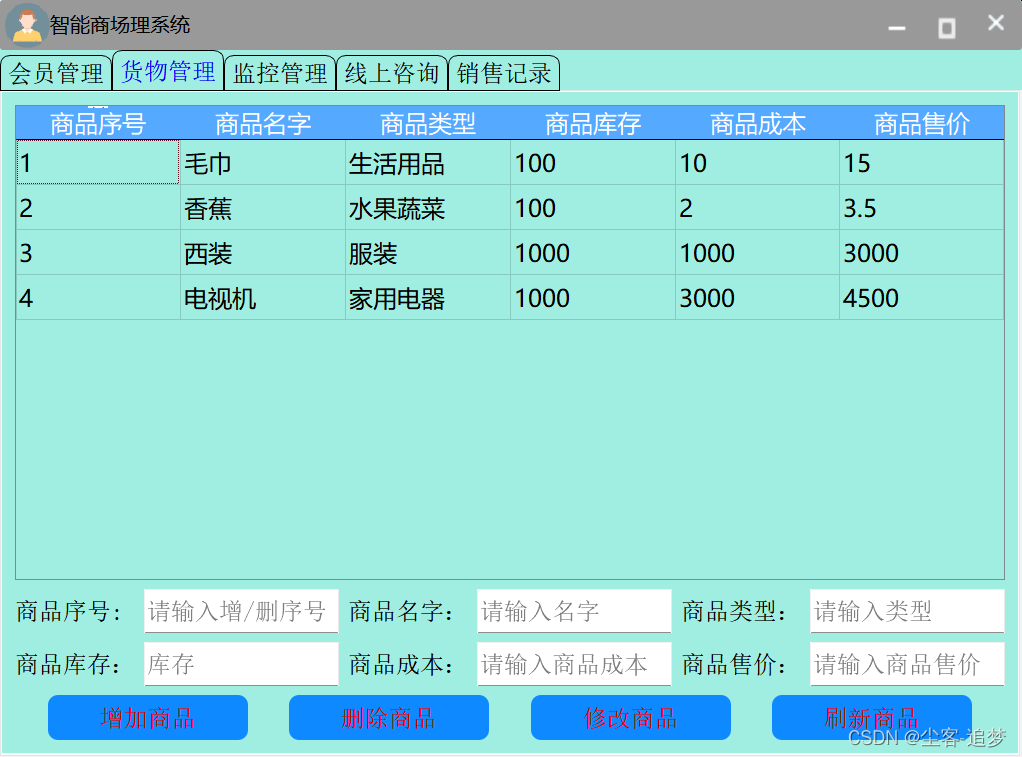Screen dimensions: 1022x757
Task: Click the 商品成本 column header
Action: click(757, 123)
